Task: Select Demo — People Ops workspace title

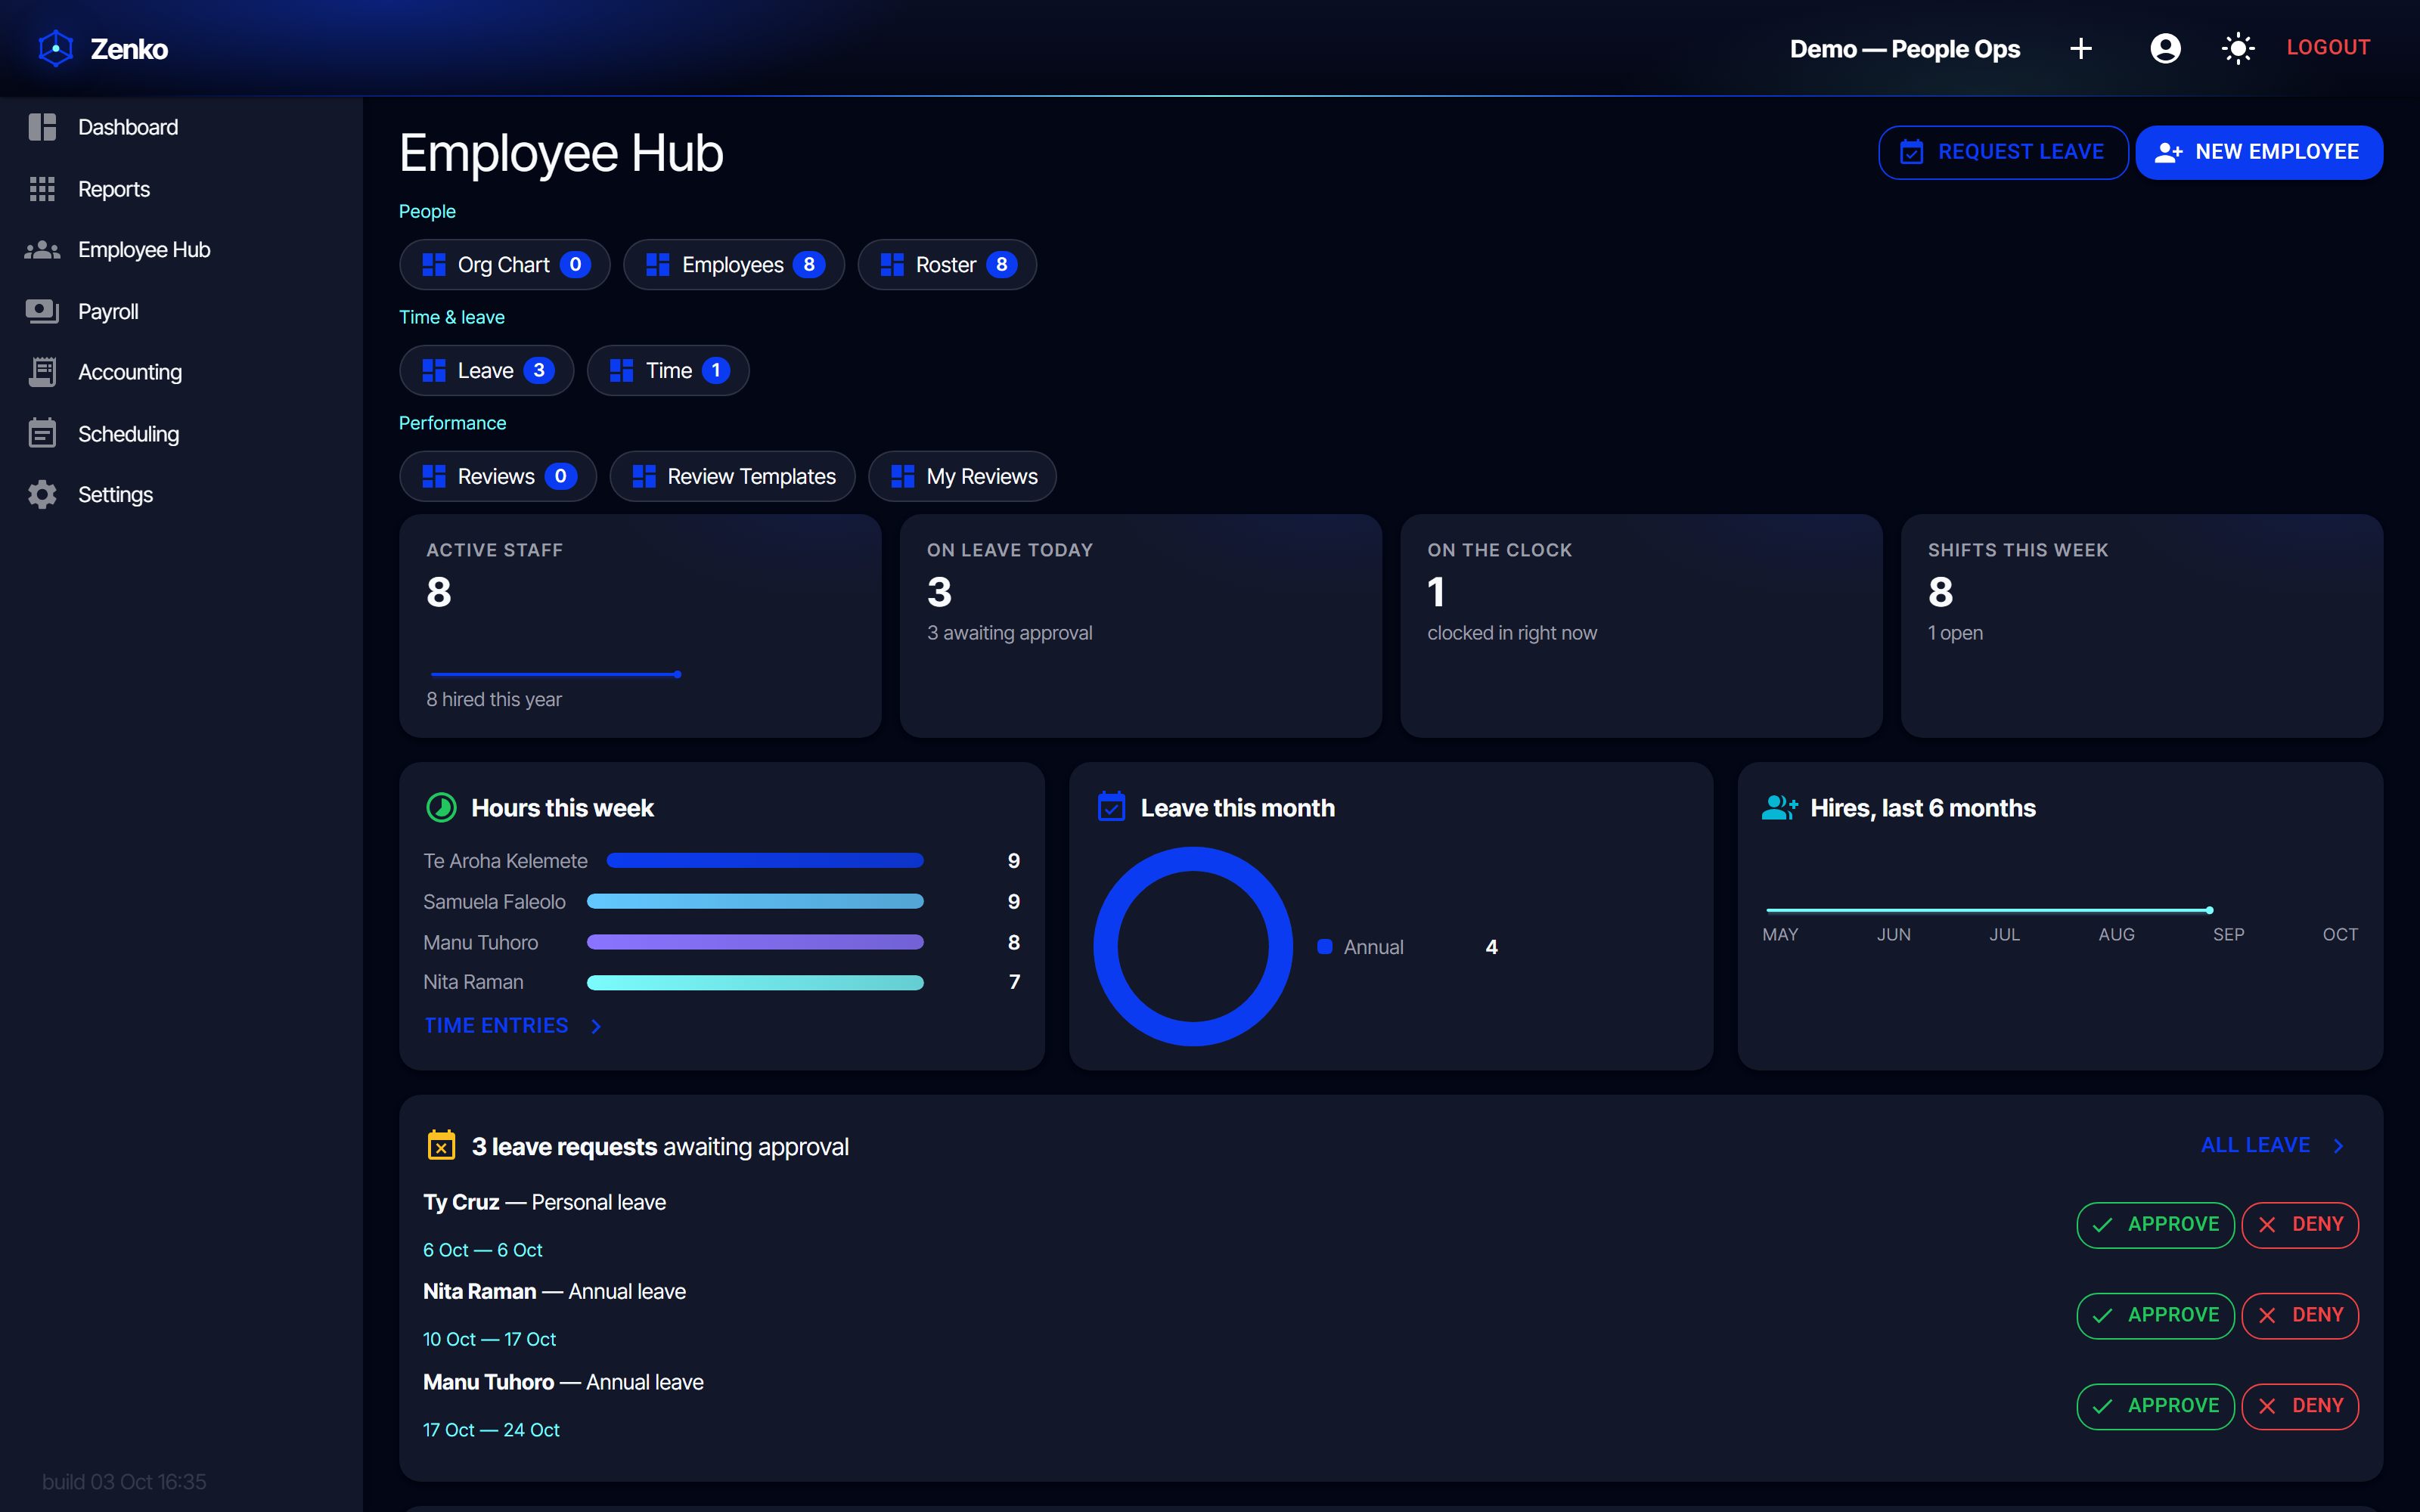Action: click(x=1904, y=49)
